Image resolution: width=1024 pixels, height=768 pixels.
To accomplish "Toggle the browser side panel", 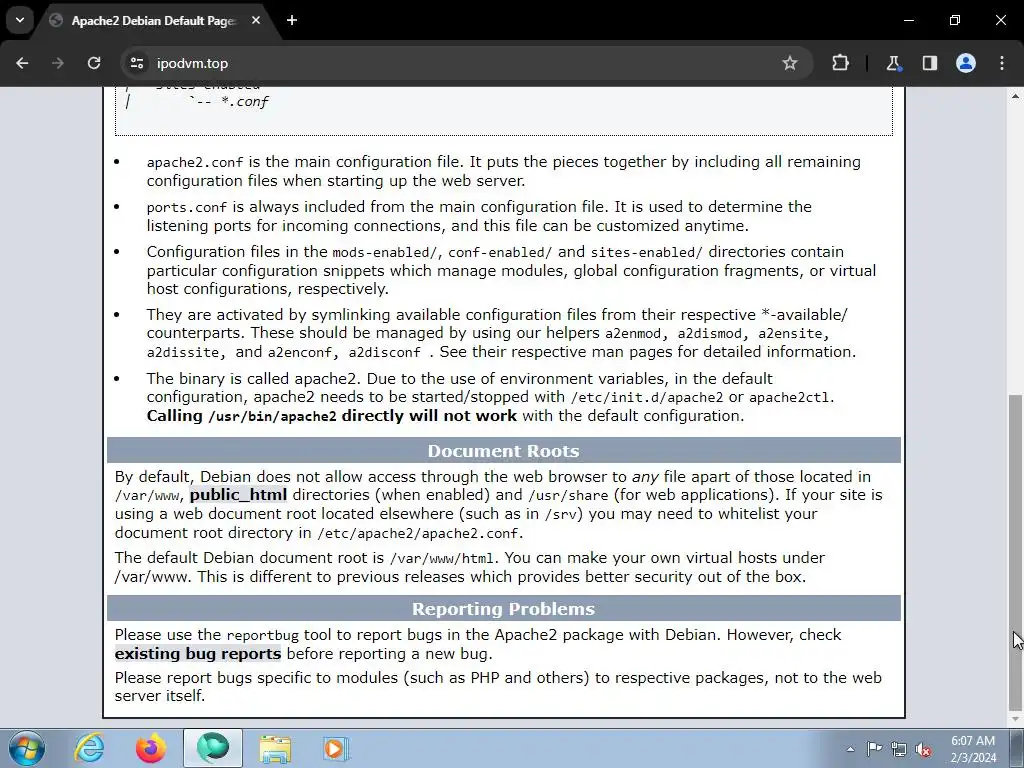I will coord(929,63).
